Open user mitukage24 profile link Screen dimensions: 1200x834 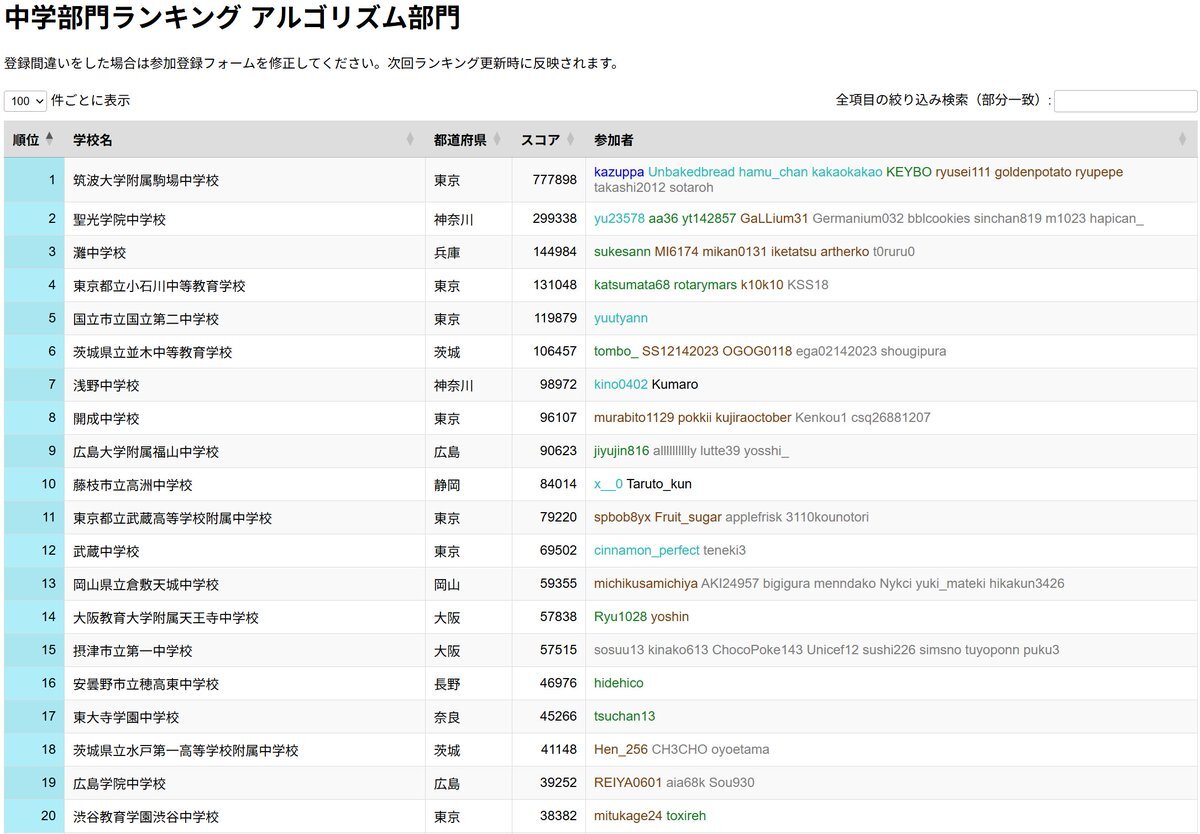(x=628, y=816)
